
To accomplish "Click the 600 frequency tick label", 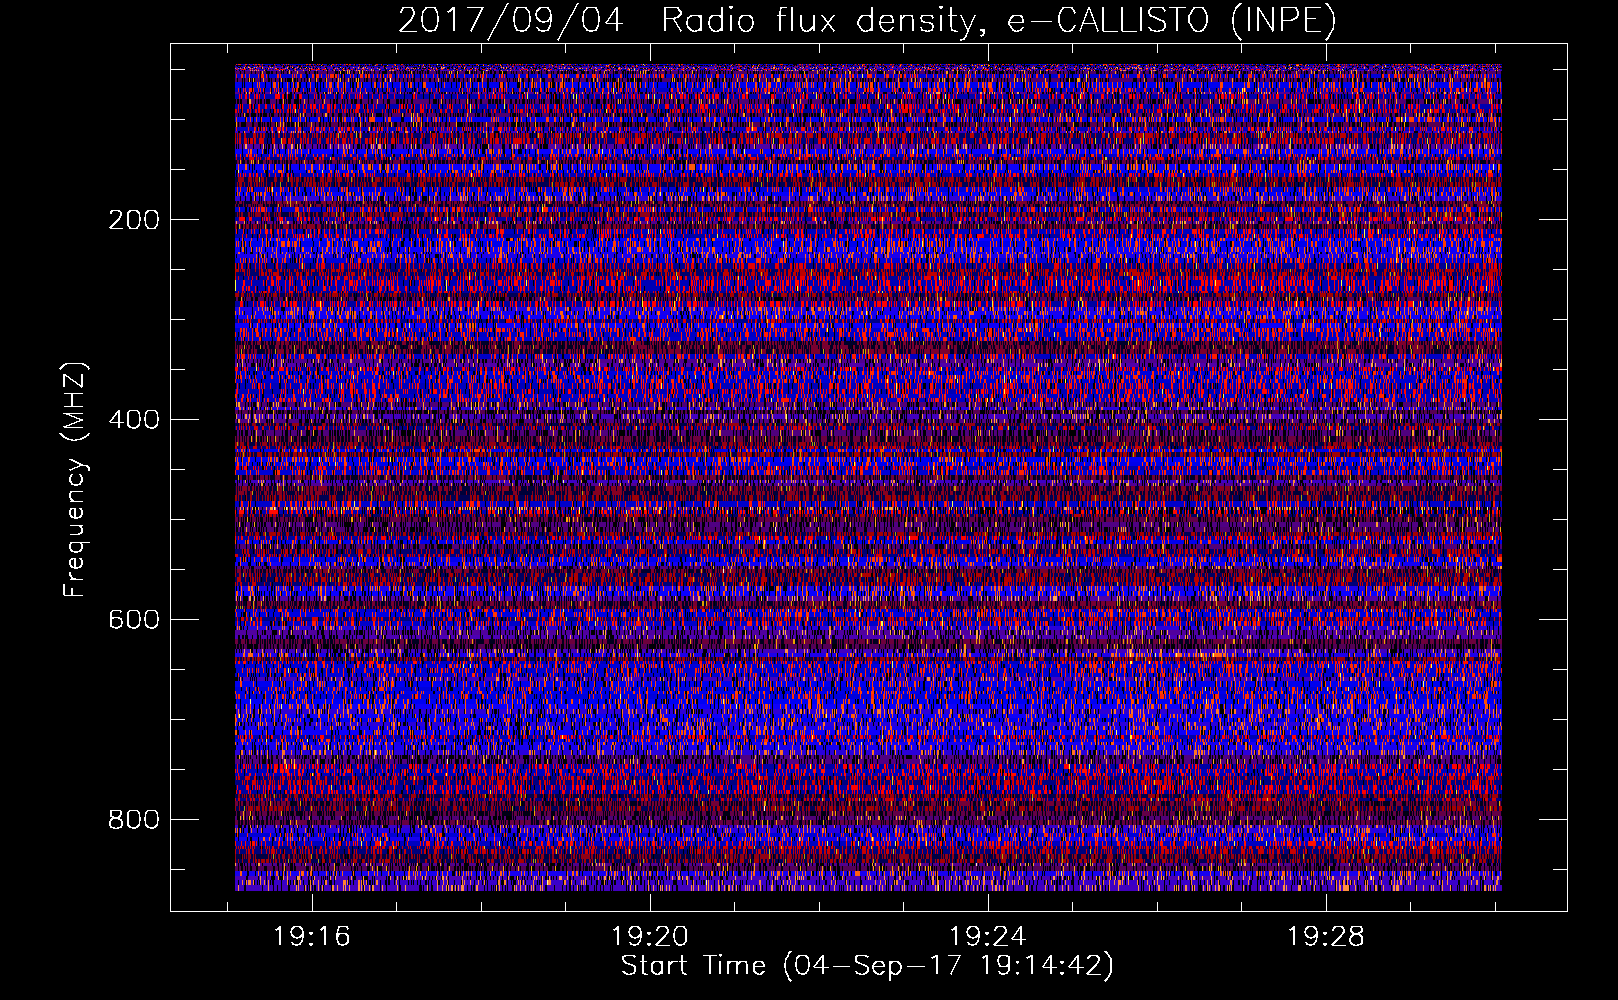I will click(x=134, y=620).
